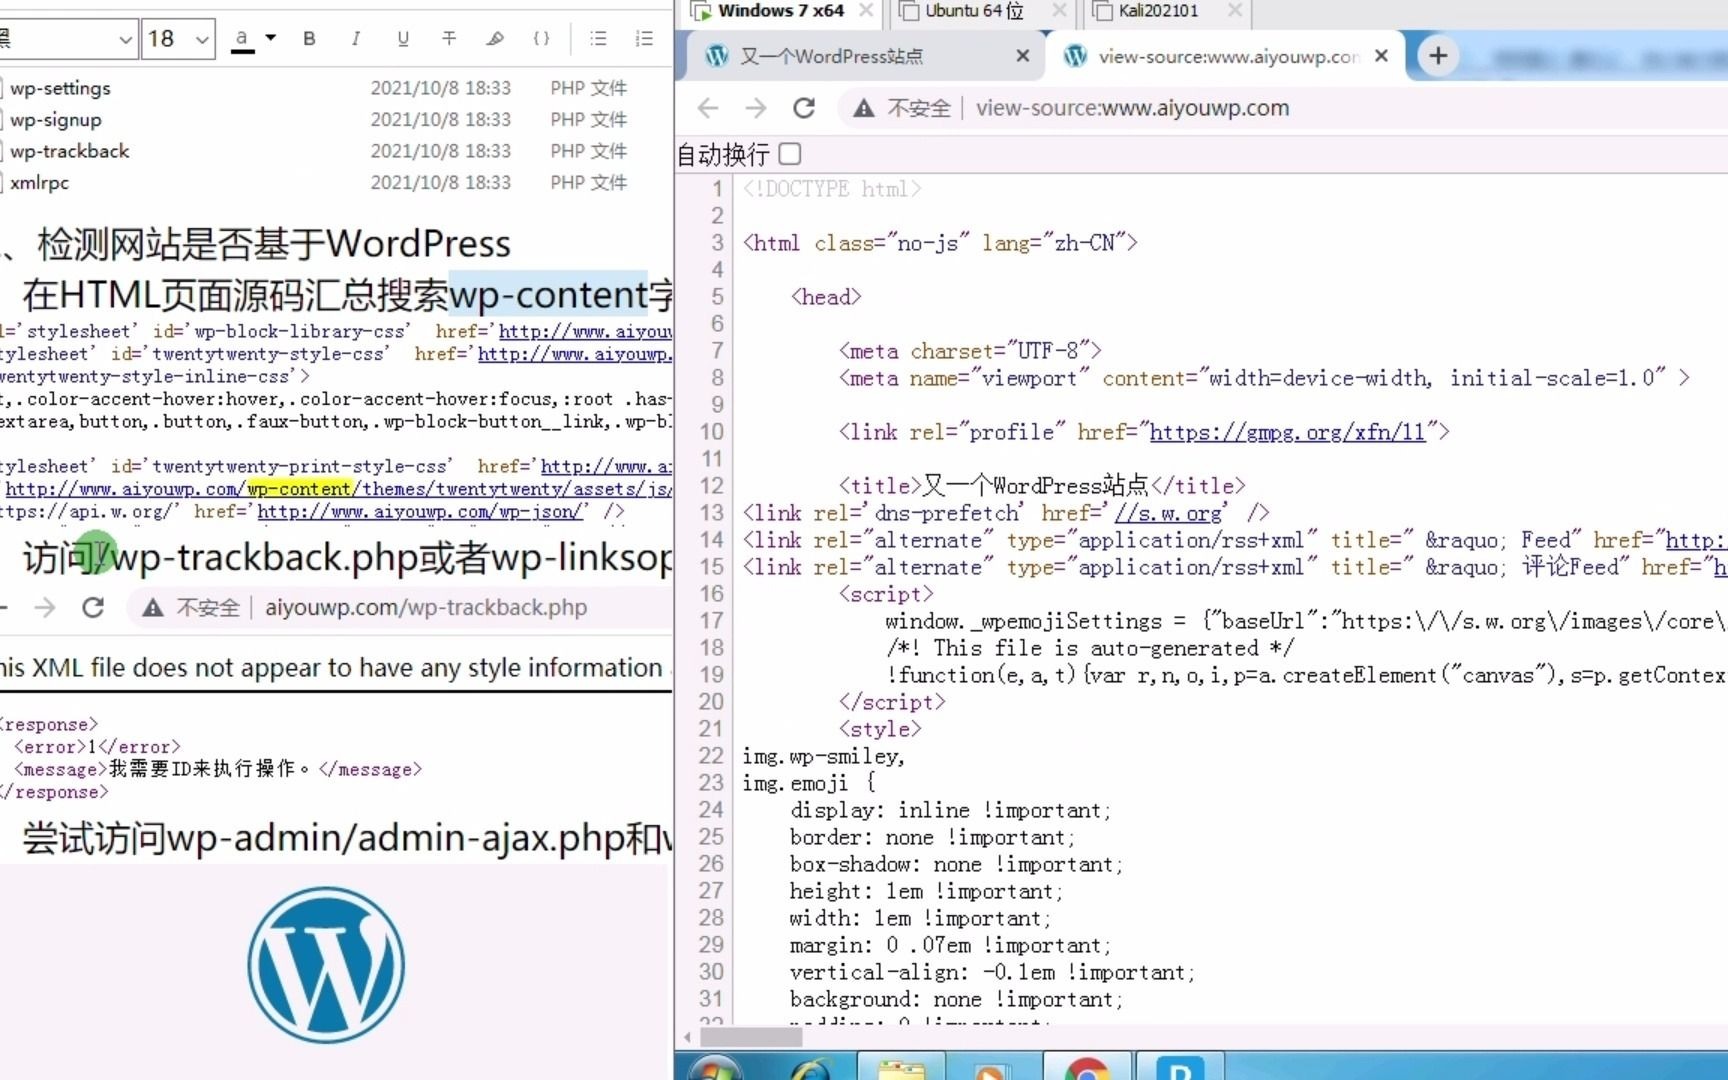The height and width of the screenshot is (1080, 1728).
Task: Click the left arrow of horizontal scrollbar
Action: pos(687,1037)
